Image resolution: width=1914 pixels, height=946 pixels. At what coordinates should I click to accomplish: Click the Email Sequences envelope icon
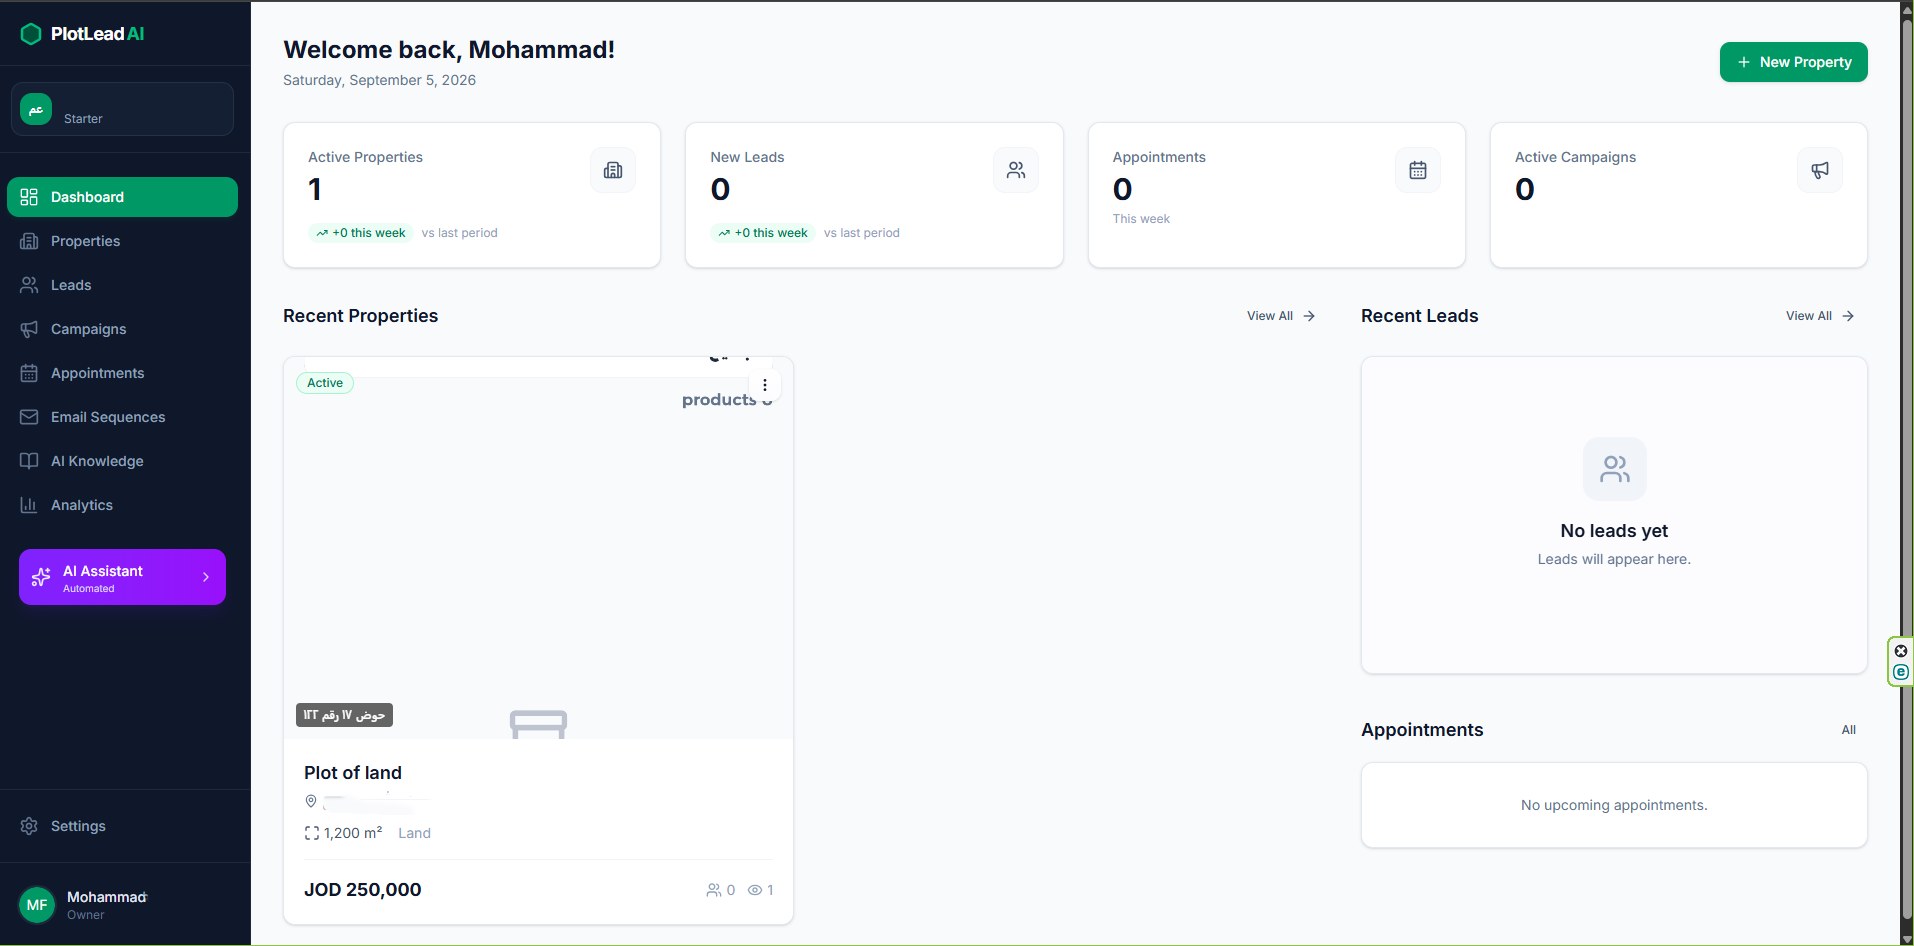[29, 417]
